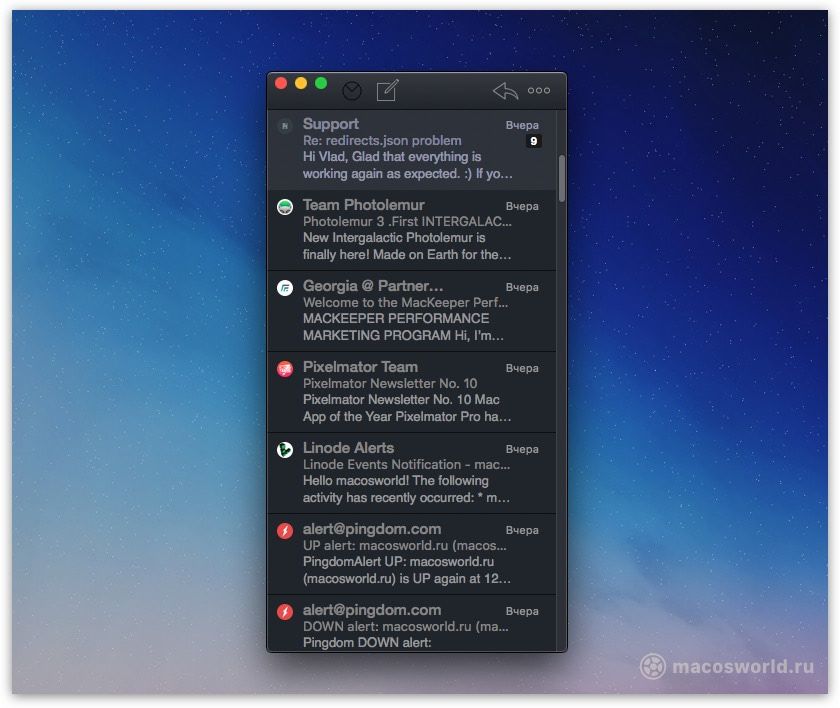Click Team Photolemur avatar icon
This screenshot has height=708, width=840.
[x=285, y=207]
